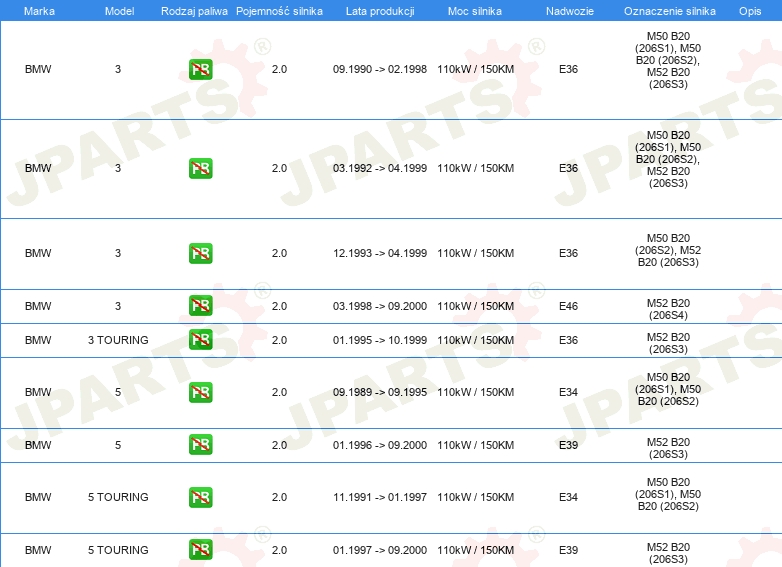Click the Moc silnika column header

click(x=475, y=11)
